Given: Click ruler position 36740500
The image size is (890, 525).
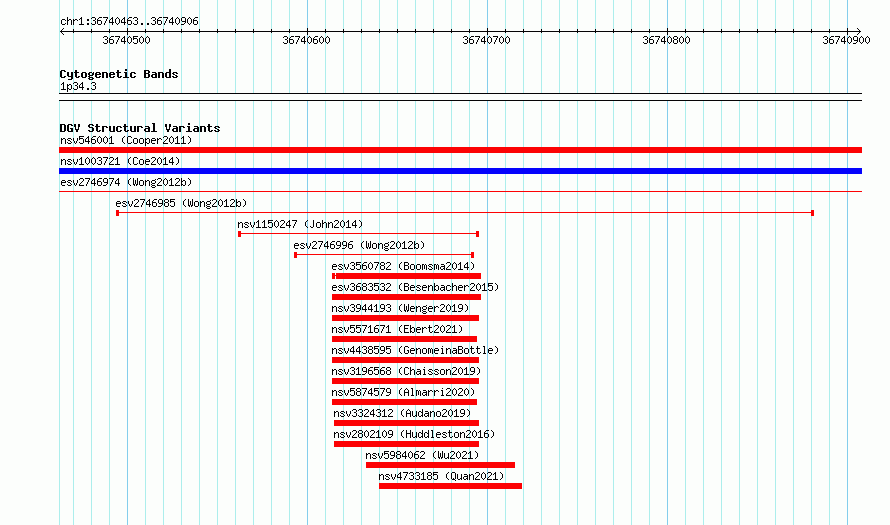Looking at the screenshot, I should pos(126,40).
